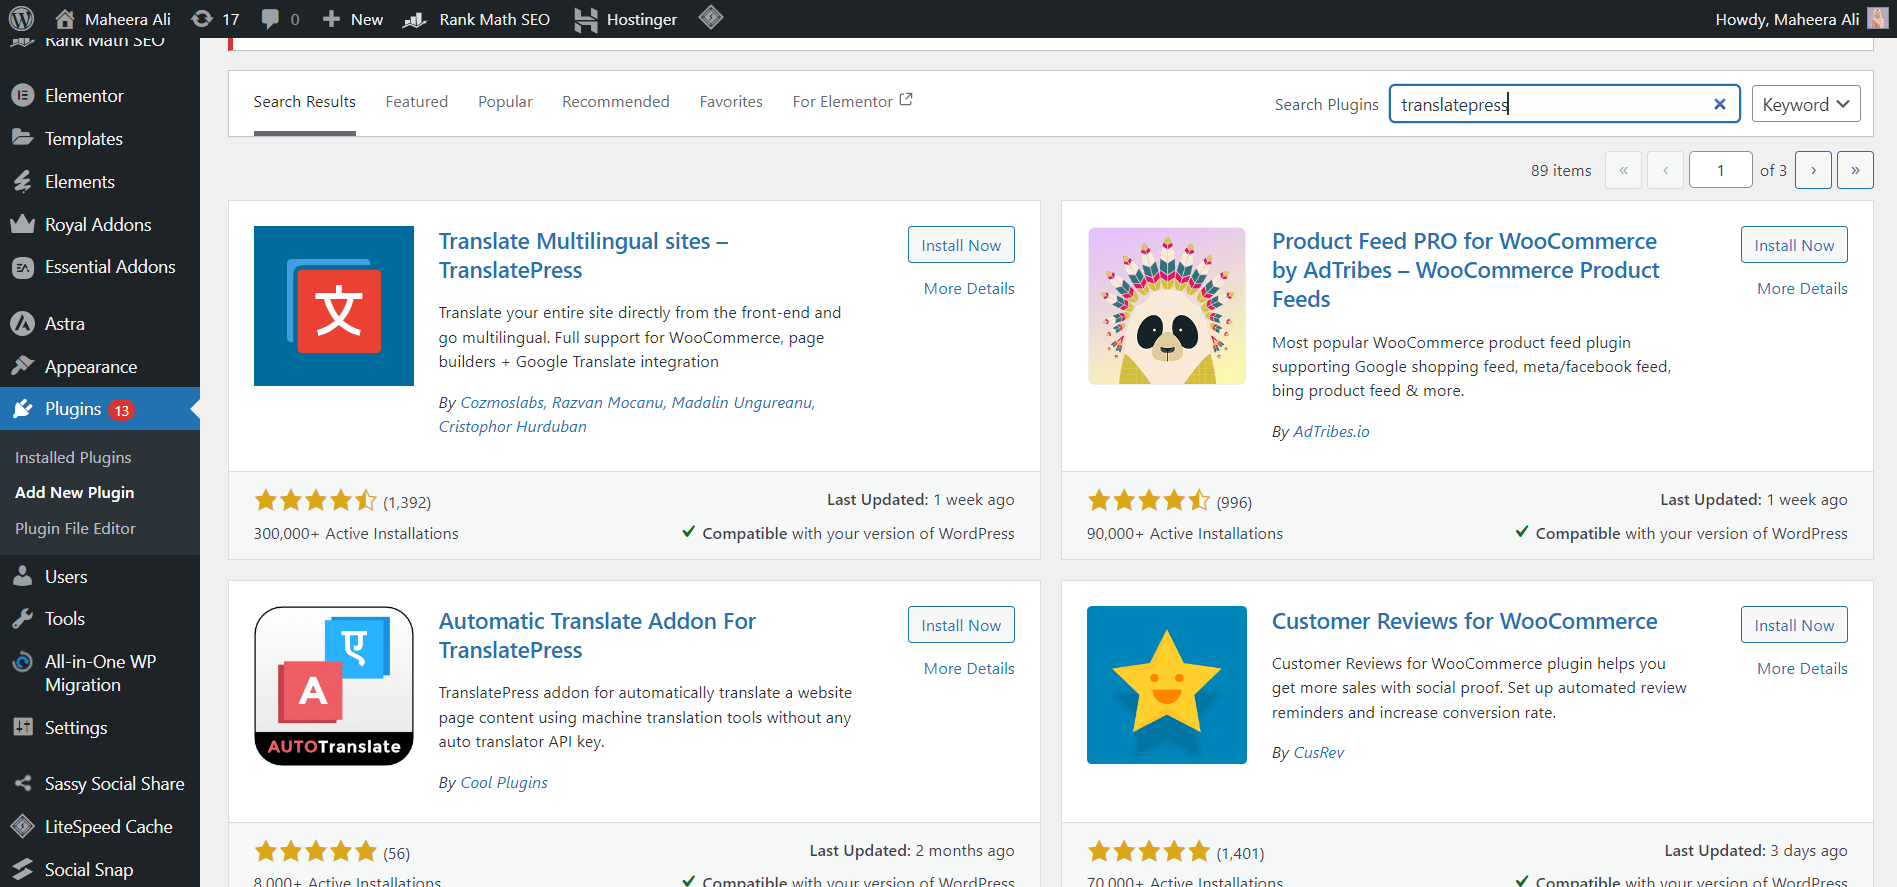Open Translate Multilingual sites – TranslatePress title
Viewport: 1897px width, 887px height.
pyautogui.click(x=583, y=256)
